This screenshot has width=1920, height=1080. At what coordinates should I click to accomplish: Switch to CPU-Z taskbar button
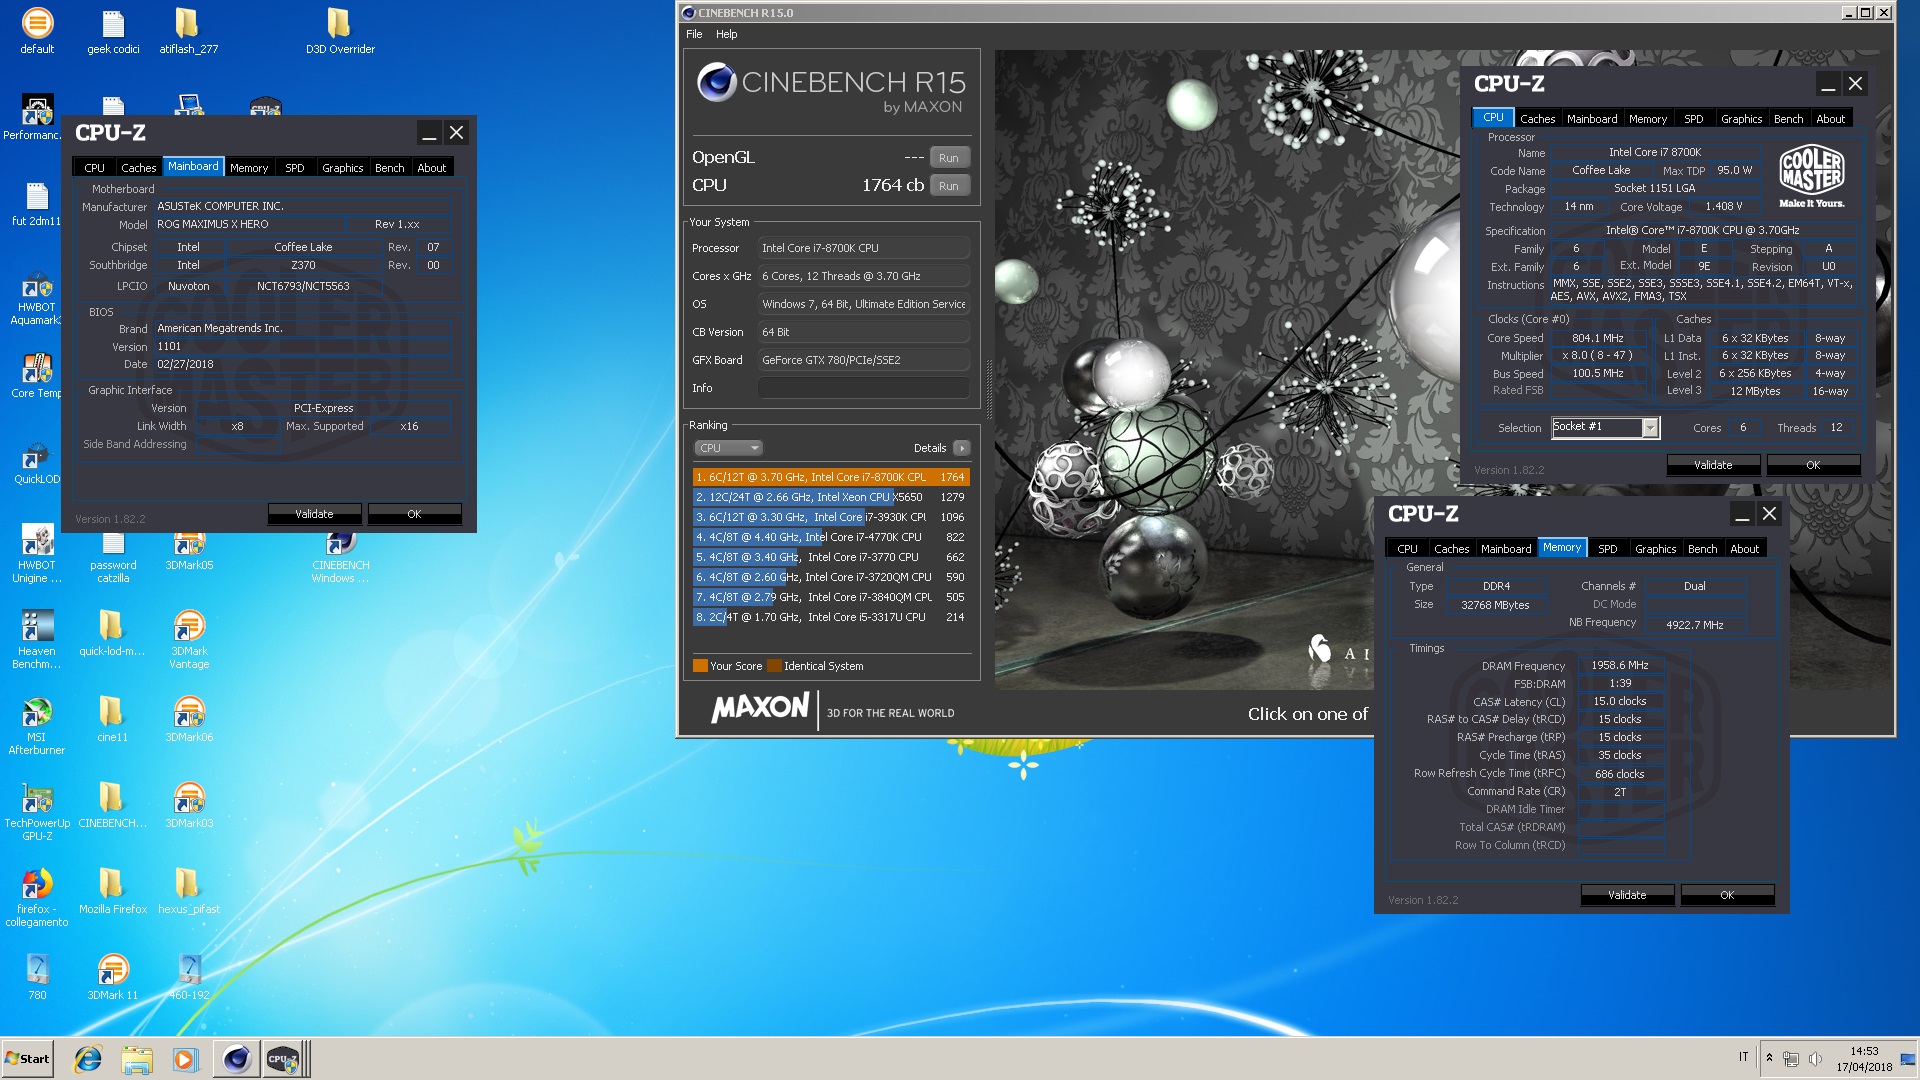pos(285,1059)
